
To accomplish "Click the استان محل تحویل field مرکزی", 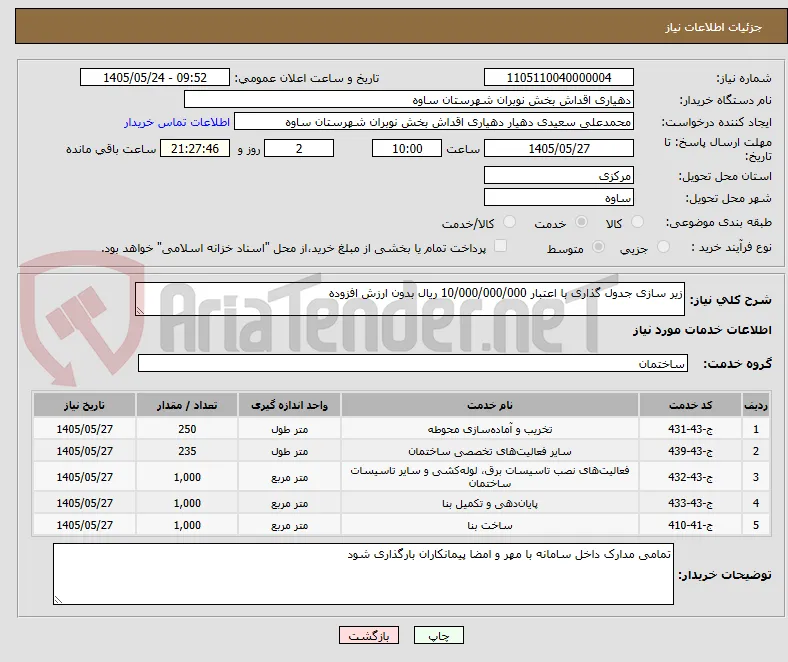I will point(558,175).
